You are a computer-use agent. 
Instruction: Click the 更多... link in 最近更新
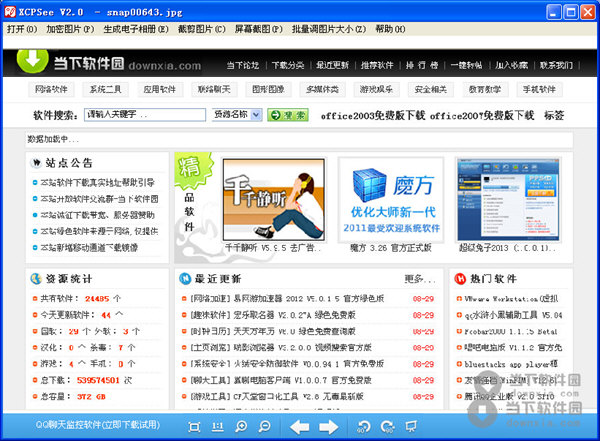point(420,279)
